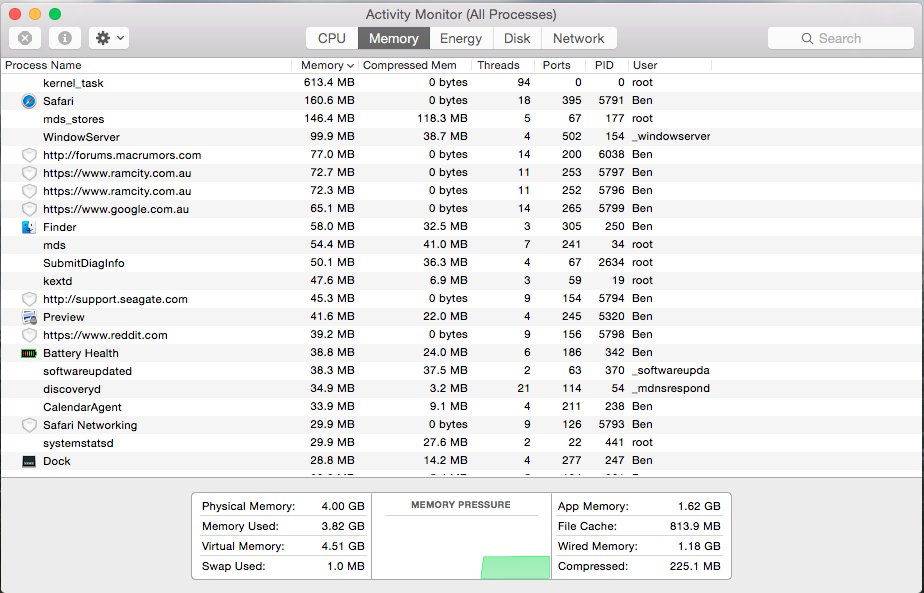Image resolution: width=924 pixels, height=593 pixels.
Task: Click the Physical Memory 4.00 GB statistic
Action: point(283,506)
